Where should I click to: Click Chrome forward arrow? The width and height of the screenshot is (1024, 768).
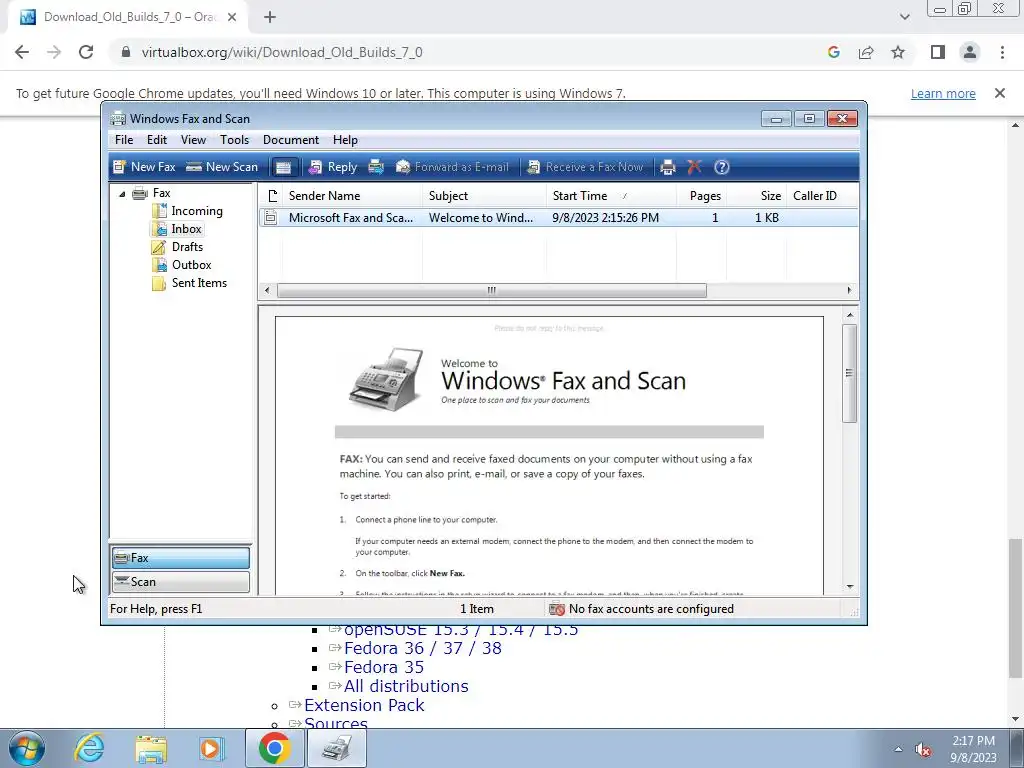[x=54, y=52]
